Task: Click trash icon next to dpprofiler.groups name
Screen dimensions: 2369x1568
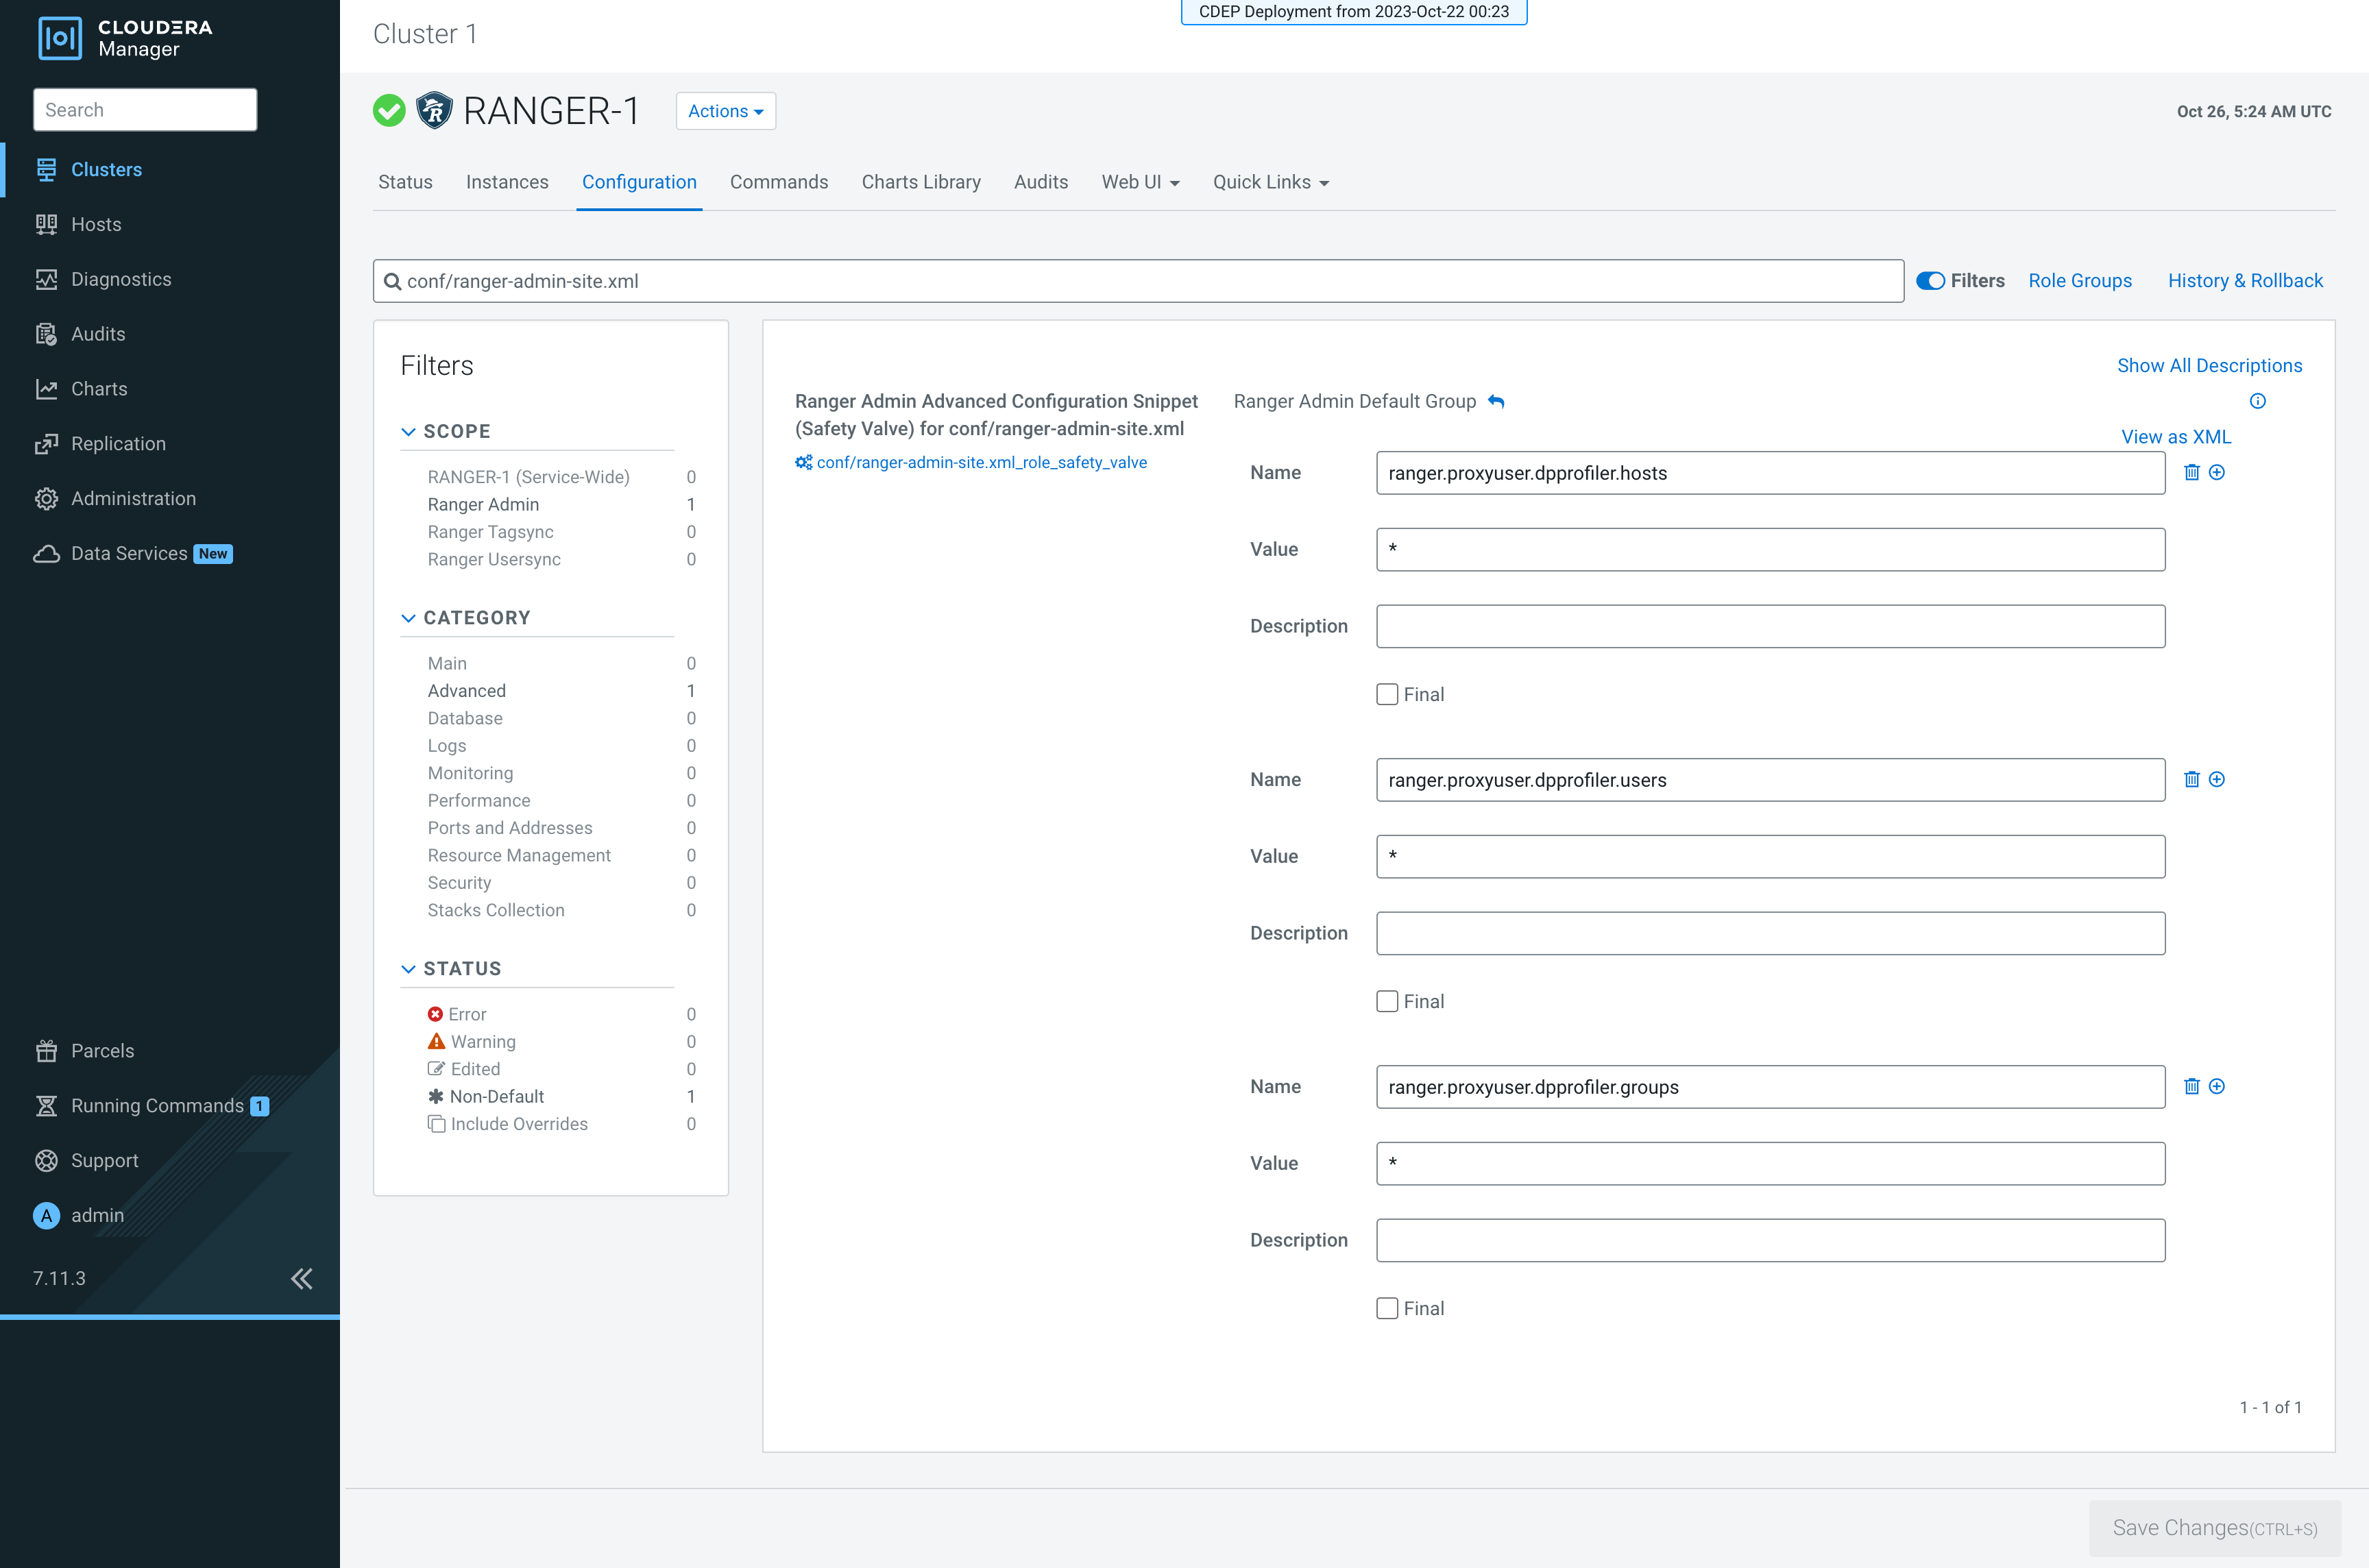Action: [2191, 1086]
